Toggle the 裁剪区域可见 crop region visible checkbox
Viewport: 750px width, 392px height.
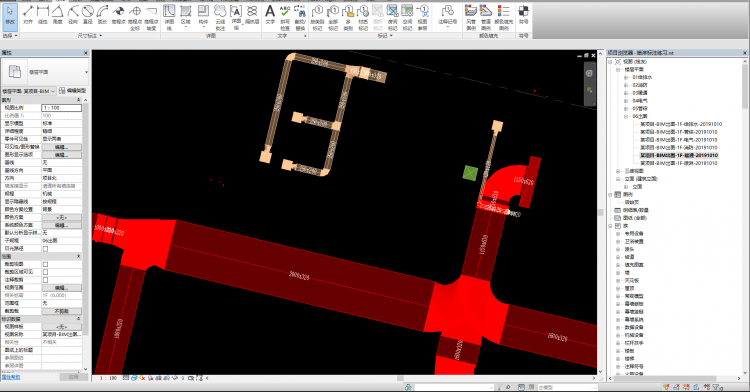point(45,272)
